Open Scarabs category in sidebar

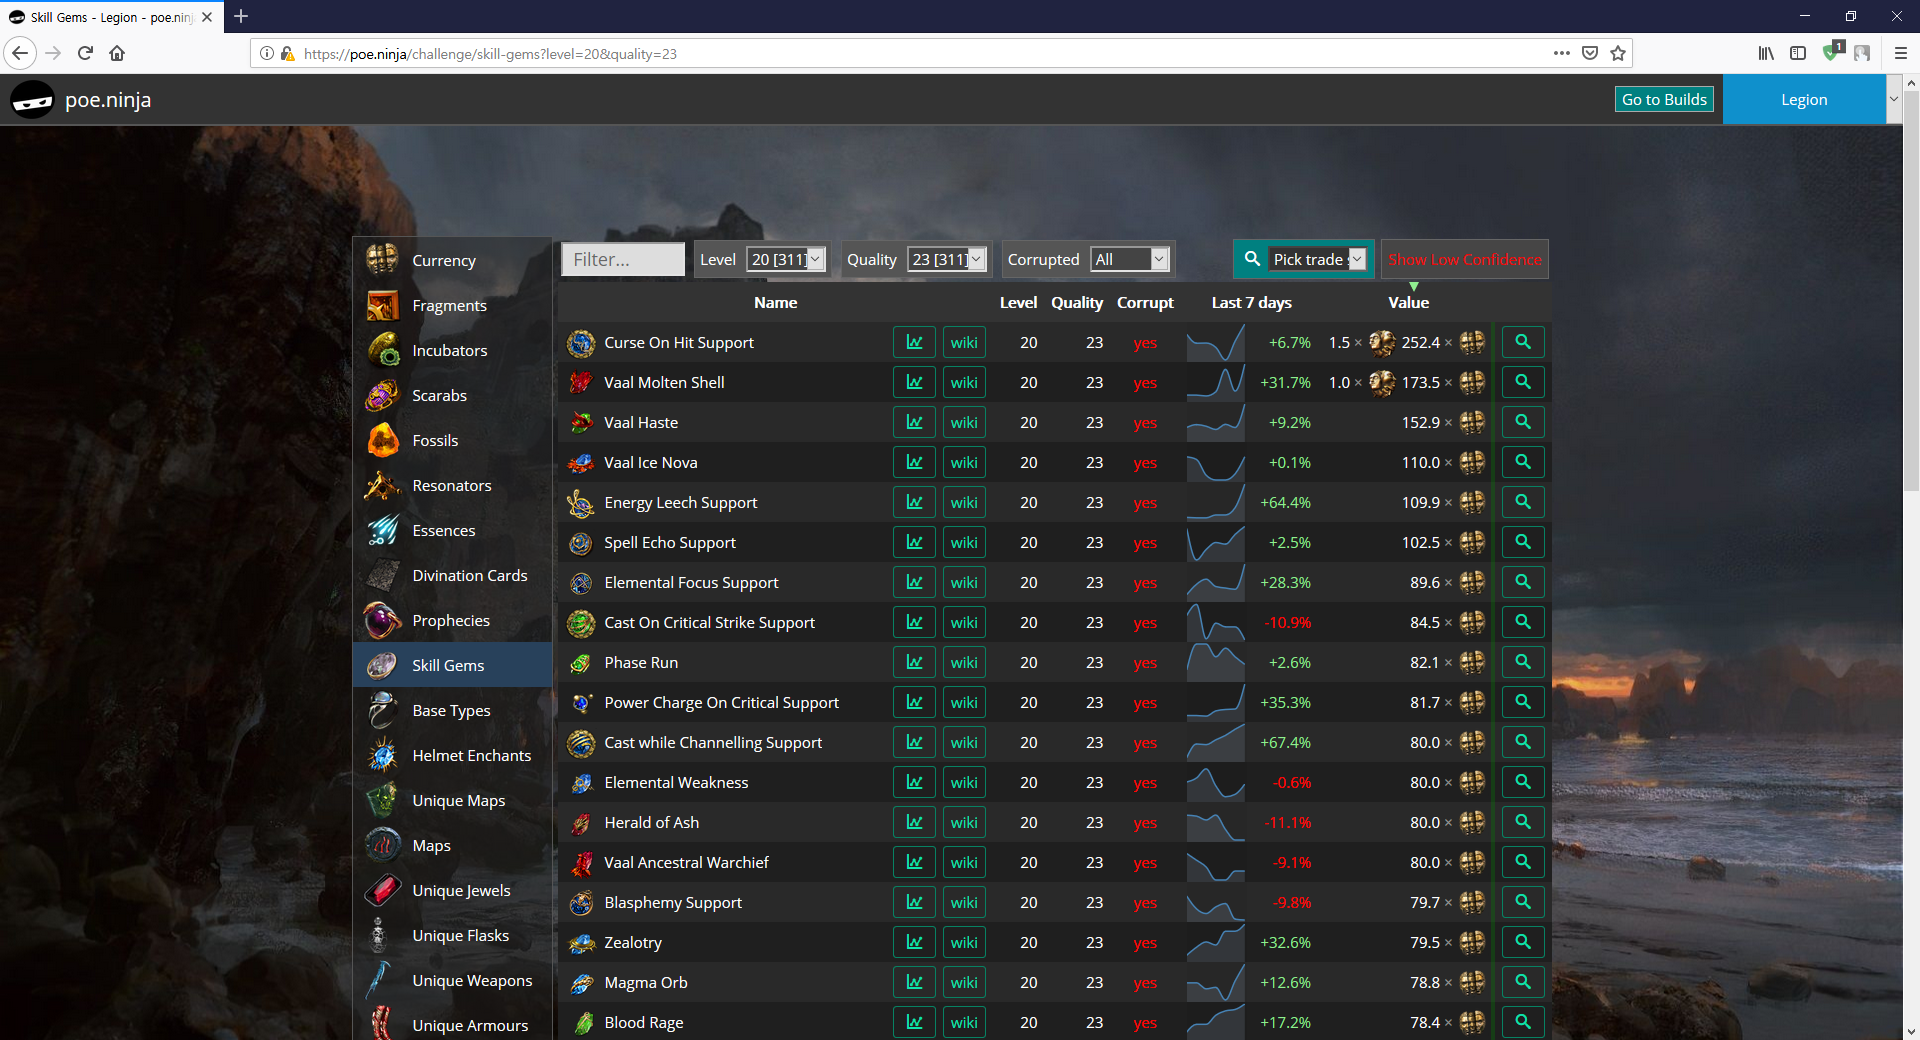(x=452, y=395)
